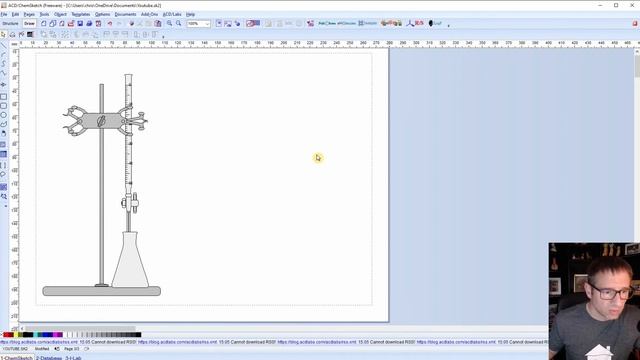Switch to the 1-ChemSketch tab
This screenshot has width=640, height=360.
(16, 358)
